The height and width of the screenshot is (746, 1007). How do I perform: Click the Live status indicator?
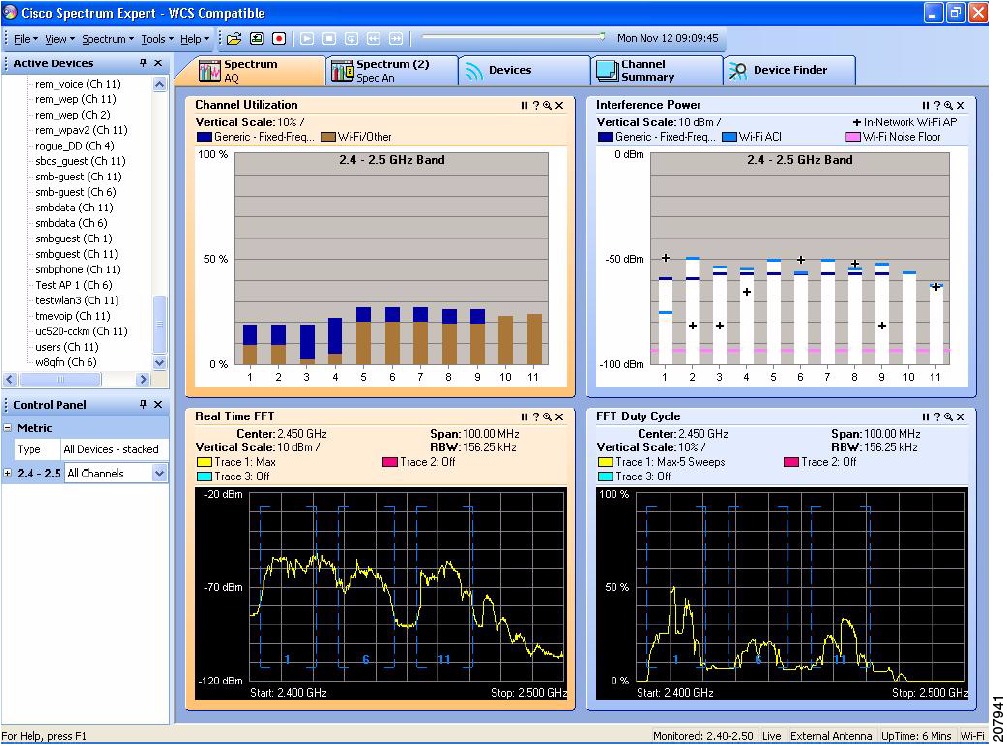pos(771,736)
